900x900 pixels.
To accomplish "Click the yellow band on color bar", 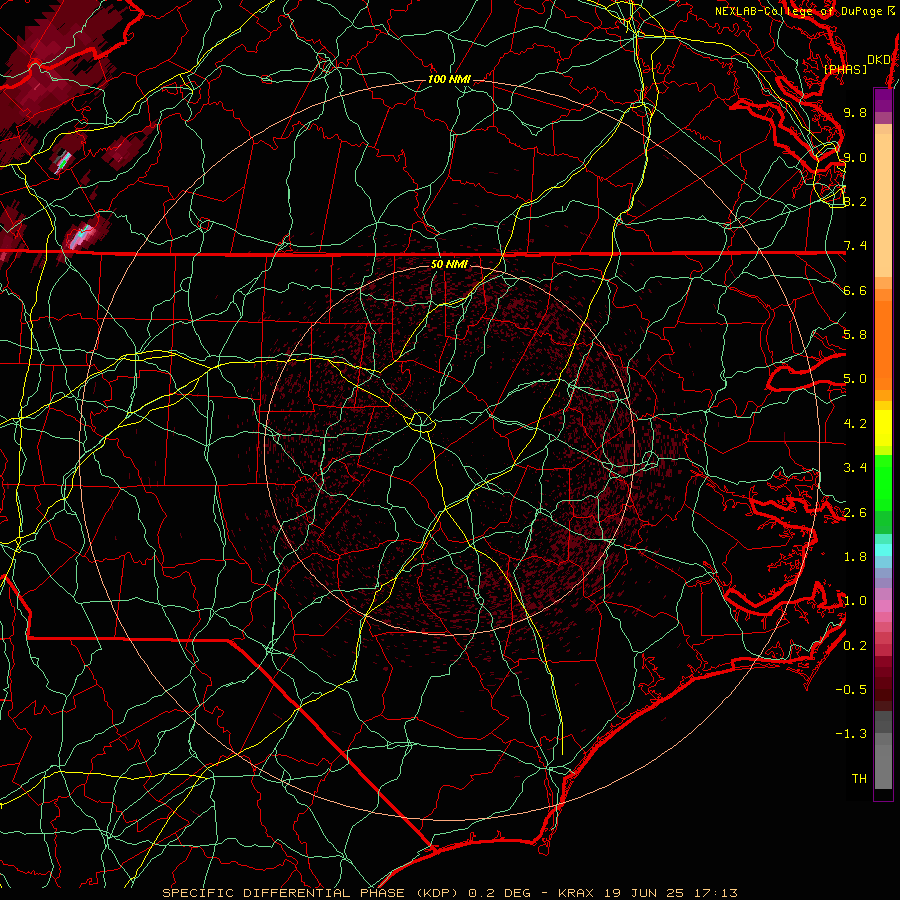I will 883,428.
